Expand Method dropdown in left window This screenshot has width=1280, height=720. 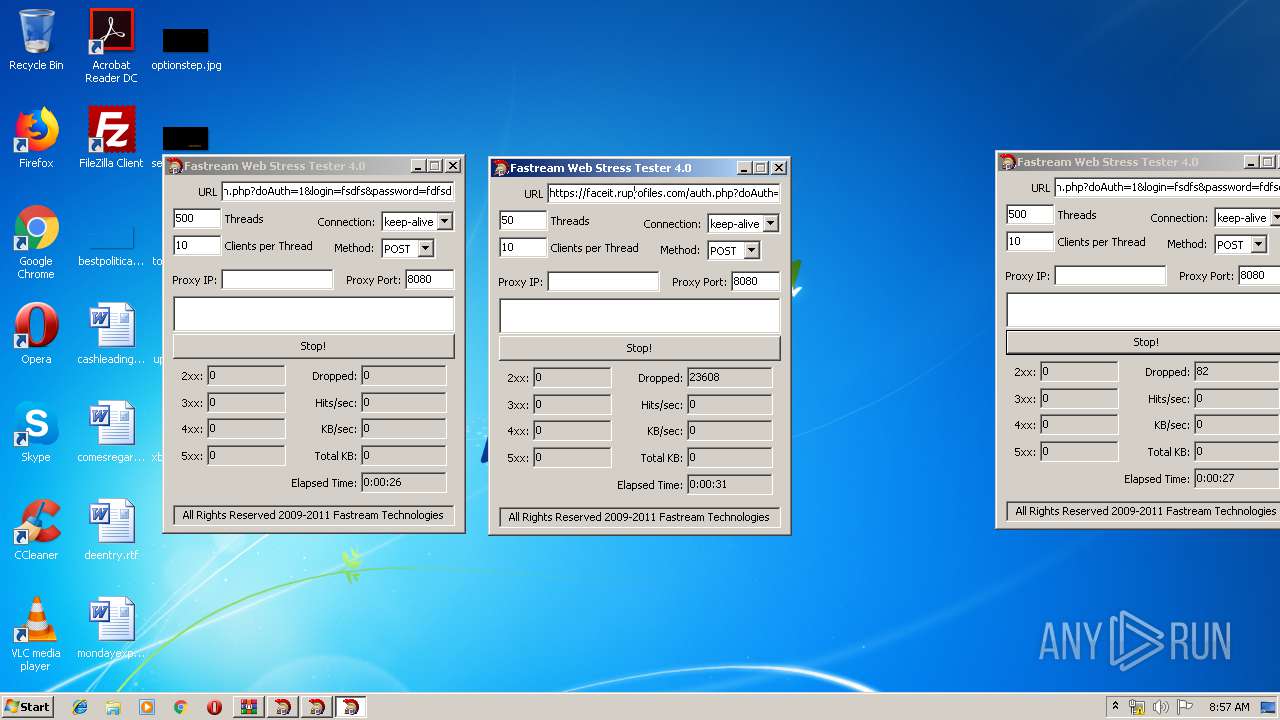pyautogui.click(x=425, y=248)
